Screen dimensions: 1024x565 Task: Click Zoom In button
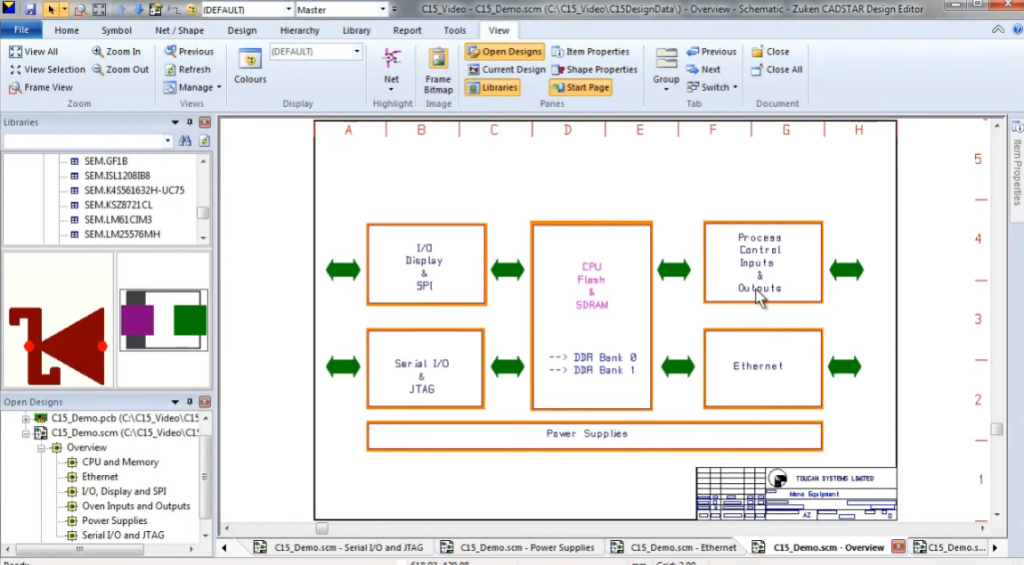(116, 51)
